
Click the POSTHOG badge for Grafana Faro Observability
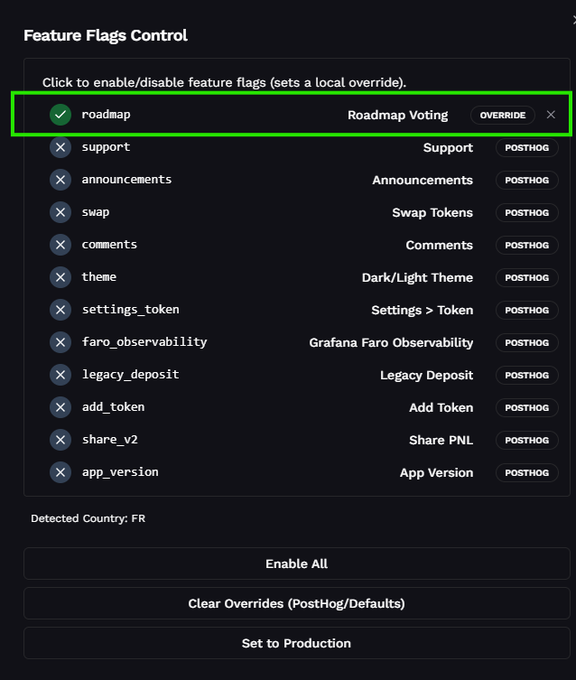[x=527, y=343]
